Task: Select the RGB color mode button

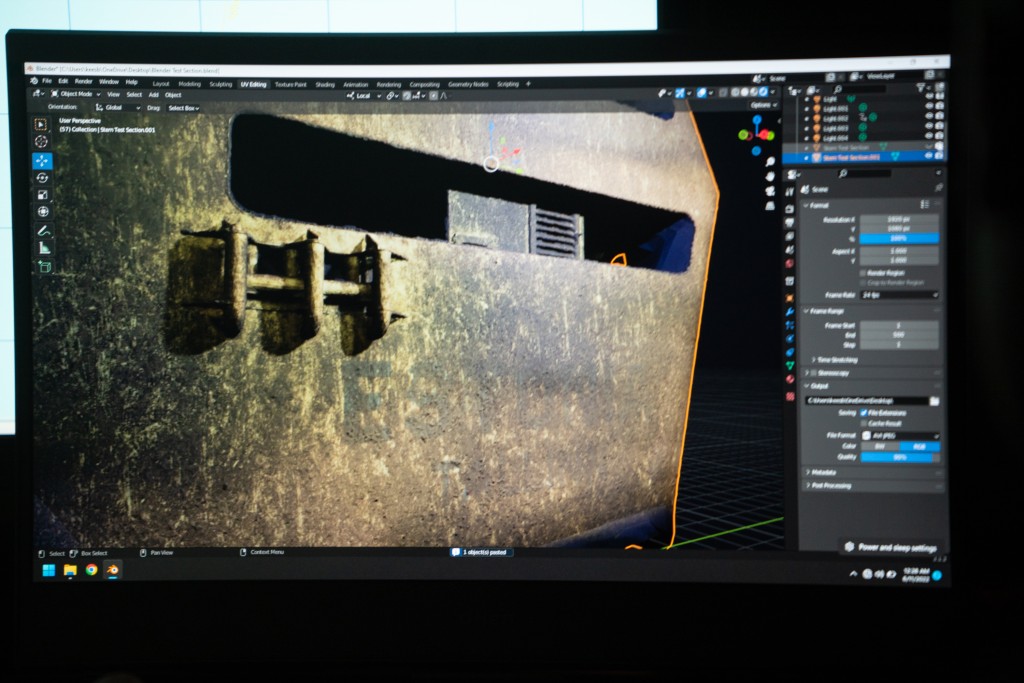Action: click(919, 446)
